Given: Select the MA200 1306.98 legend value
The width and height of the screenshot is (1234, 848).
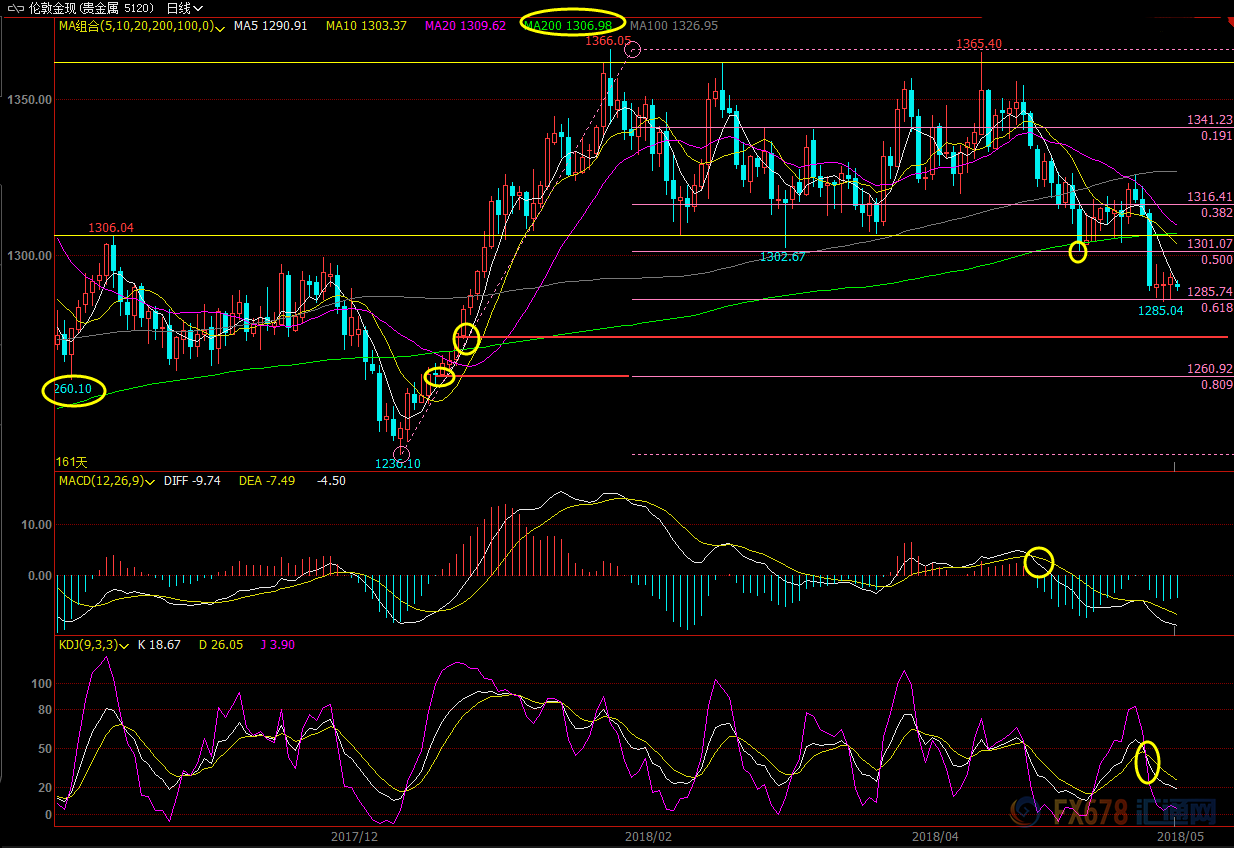Looking at the screenshot, I should point(569,25).
